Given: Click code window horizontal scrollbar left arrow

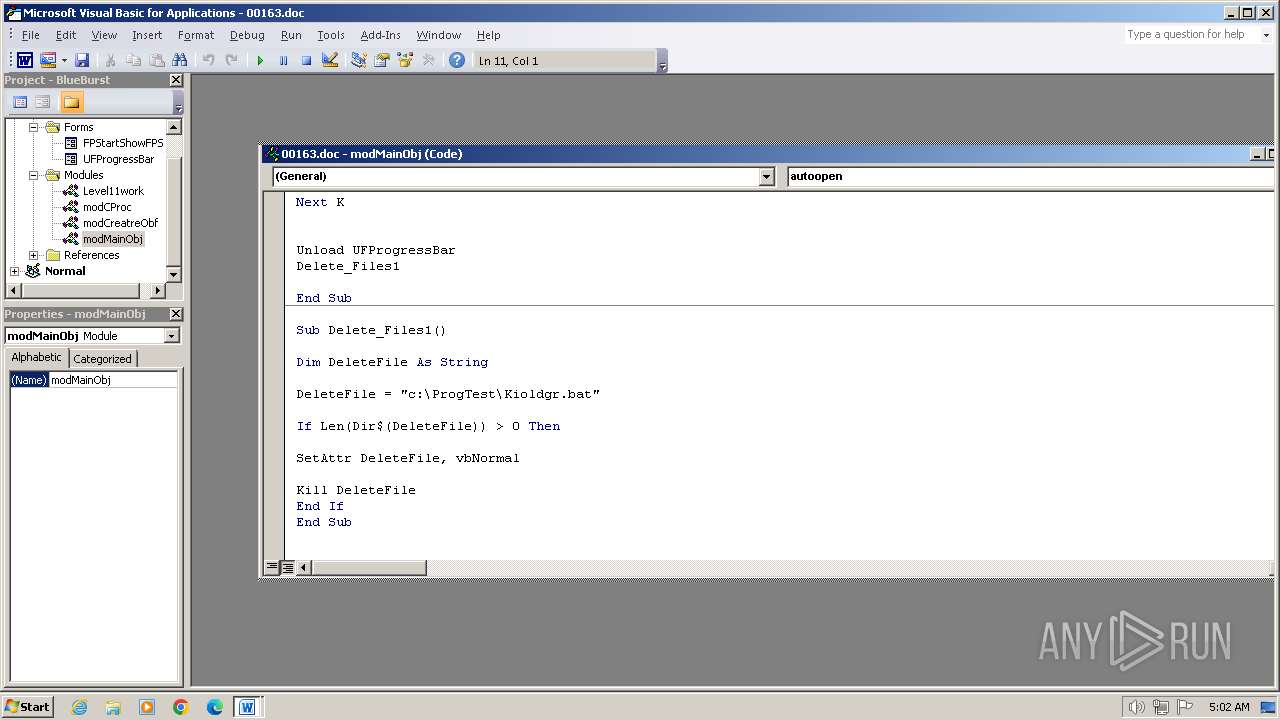Looking at the screenshot, I should [304, 567].
